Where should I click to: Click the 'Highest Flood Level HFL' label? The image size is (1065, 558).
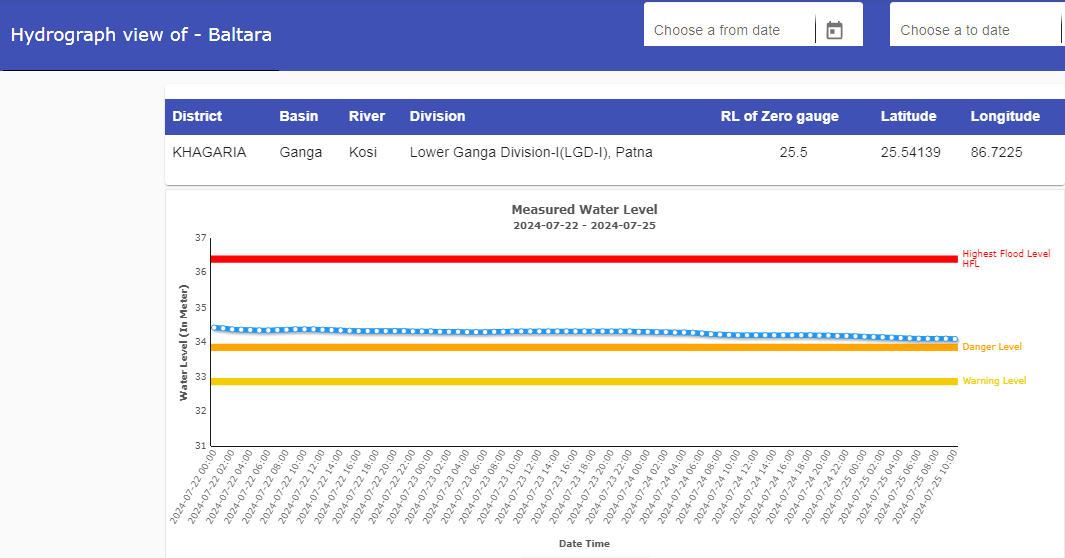[1006, 258]
